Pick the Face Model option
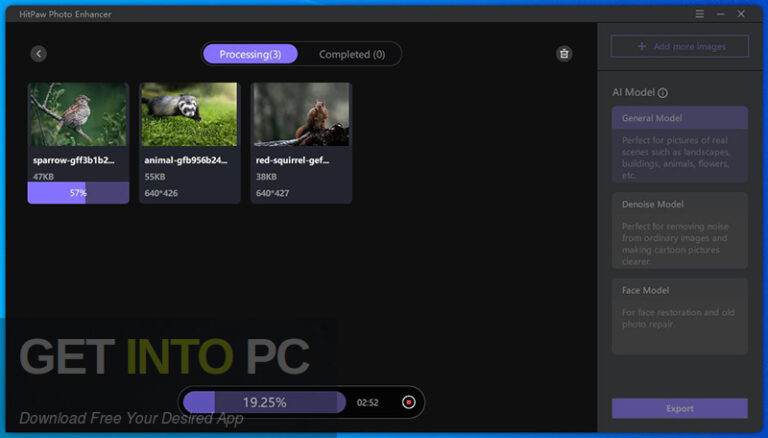The width and height of the screenshot is (768, 438). [x=679, y=316]
